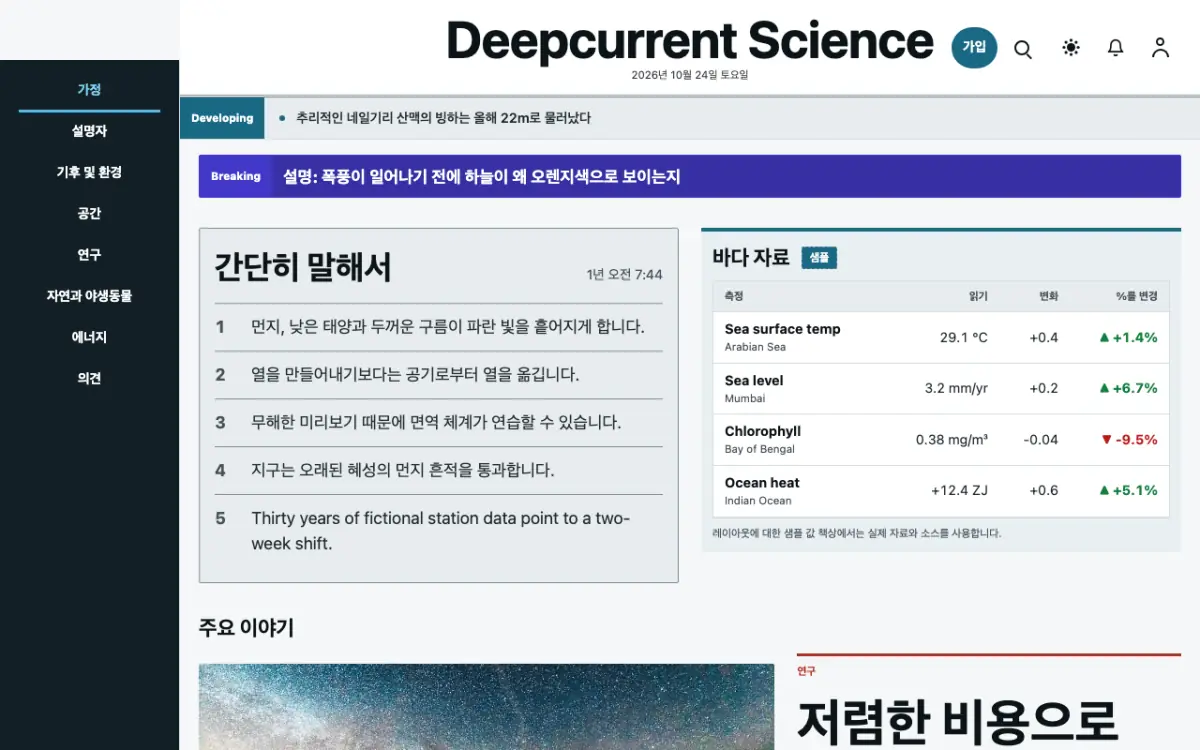
Task: Click the date 2026년 10월 24일 토요일
Action: tap(690, 75)
